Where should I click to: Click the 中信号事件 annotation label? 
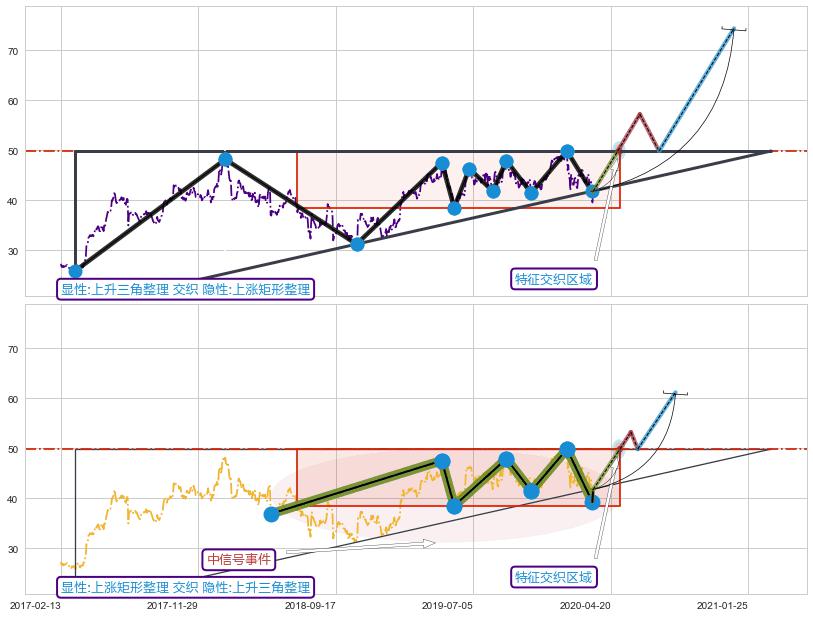[238, 559]
